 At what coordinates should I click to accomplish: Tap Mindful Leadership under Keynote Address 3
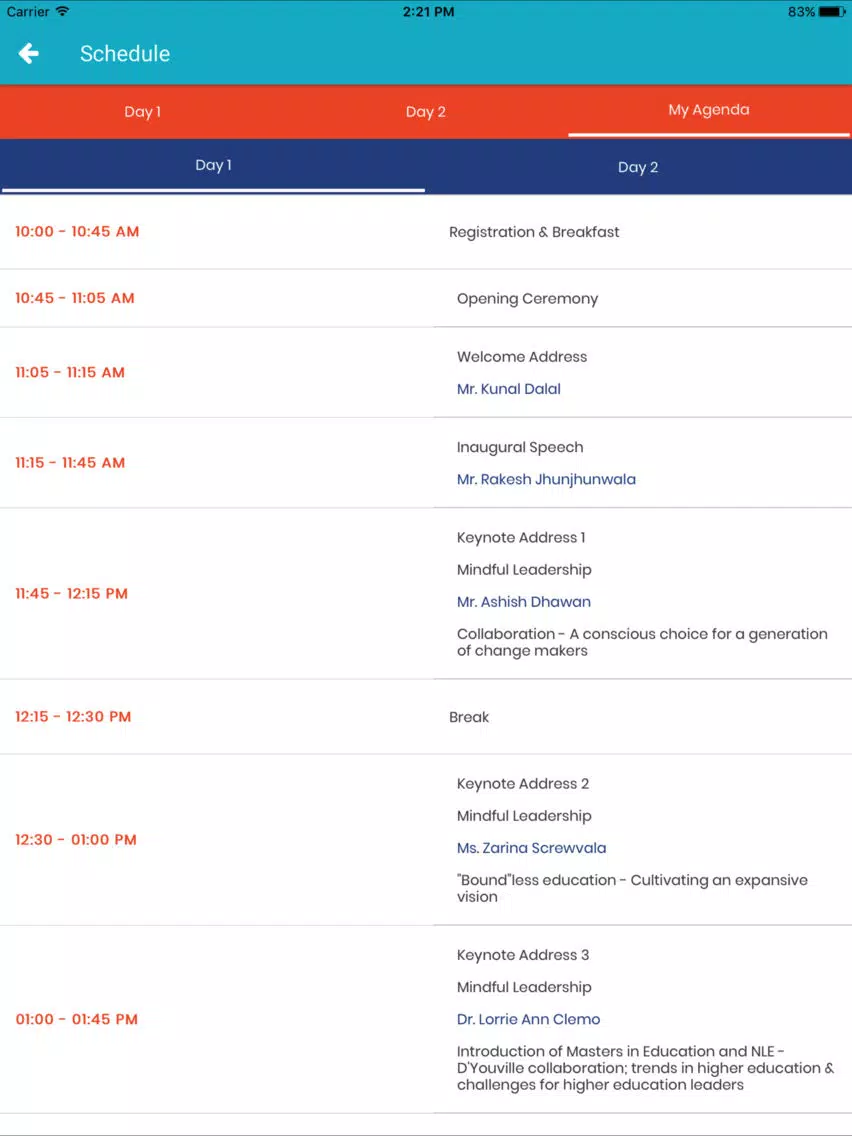click(x=524, y=987)
